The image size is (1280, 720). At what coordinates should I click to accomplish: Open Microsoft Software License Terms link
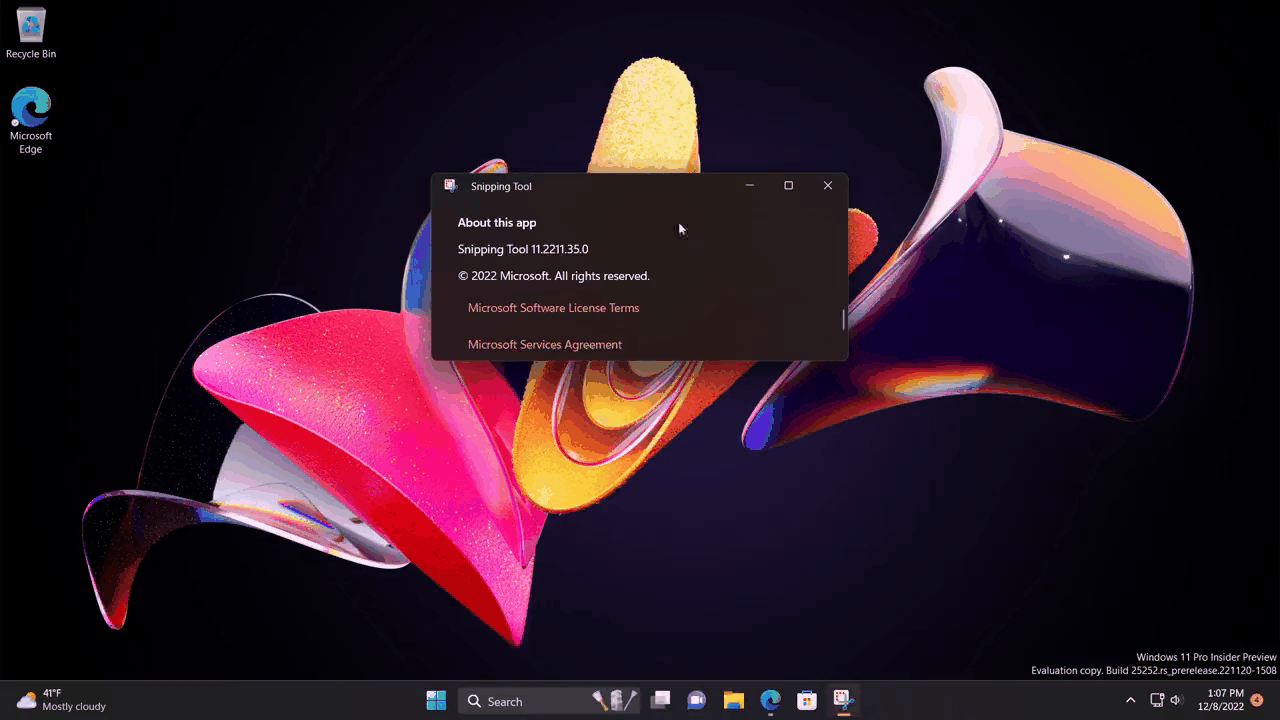point(553,308)
